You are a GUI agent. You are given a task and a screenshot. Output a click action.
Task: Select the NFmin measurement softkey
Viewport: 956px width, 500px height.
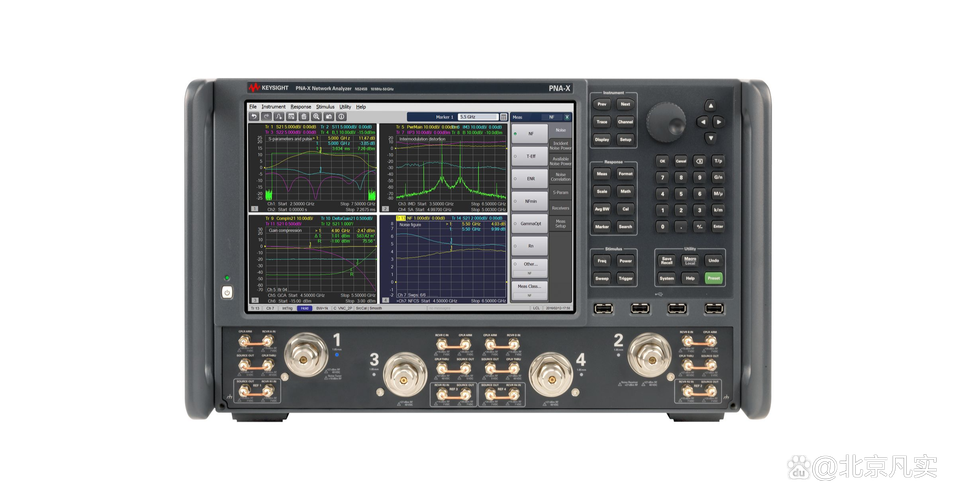pyautogui.click(x=530, y=201)
